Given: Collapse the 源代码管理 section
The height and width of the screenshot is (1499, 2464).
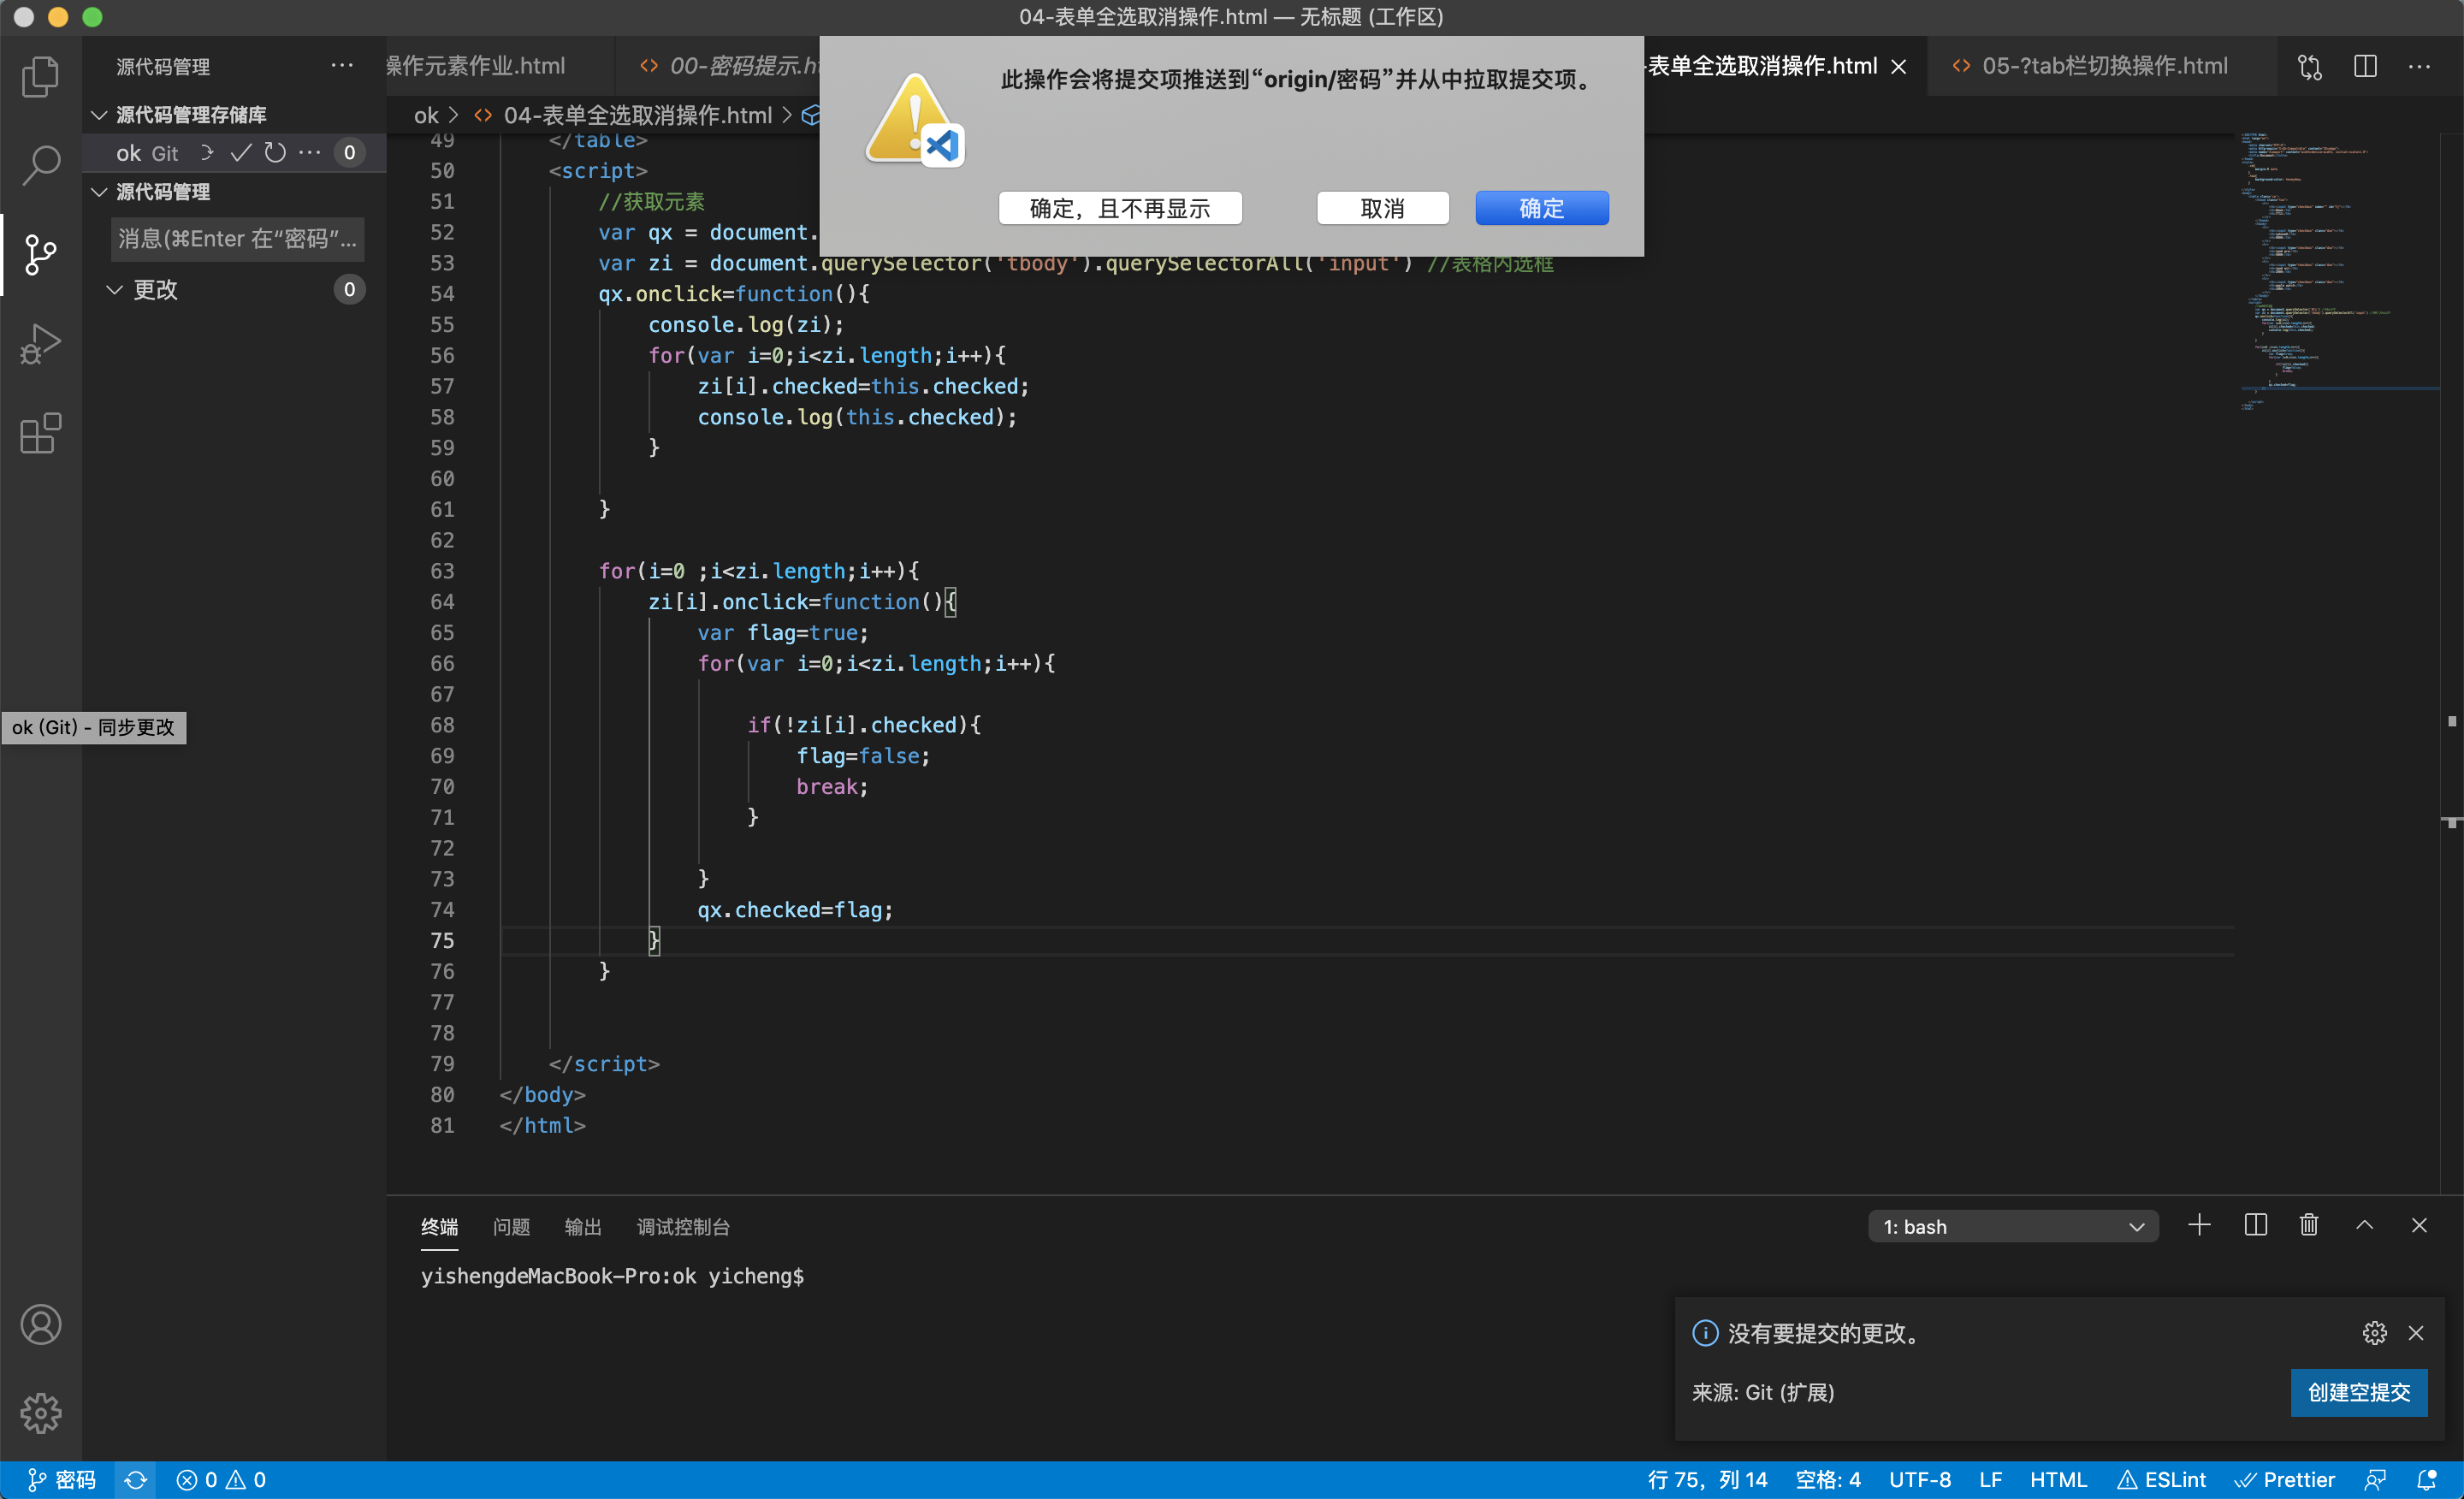Looking at the screenshot, I should (100, 192).
